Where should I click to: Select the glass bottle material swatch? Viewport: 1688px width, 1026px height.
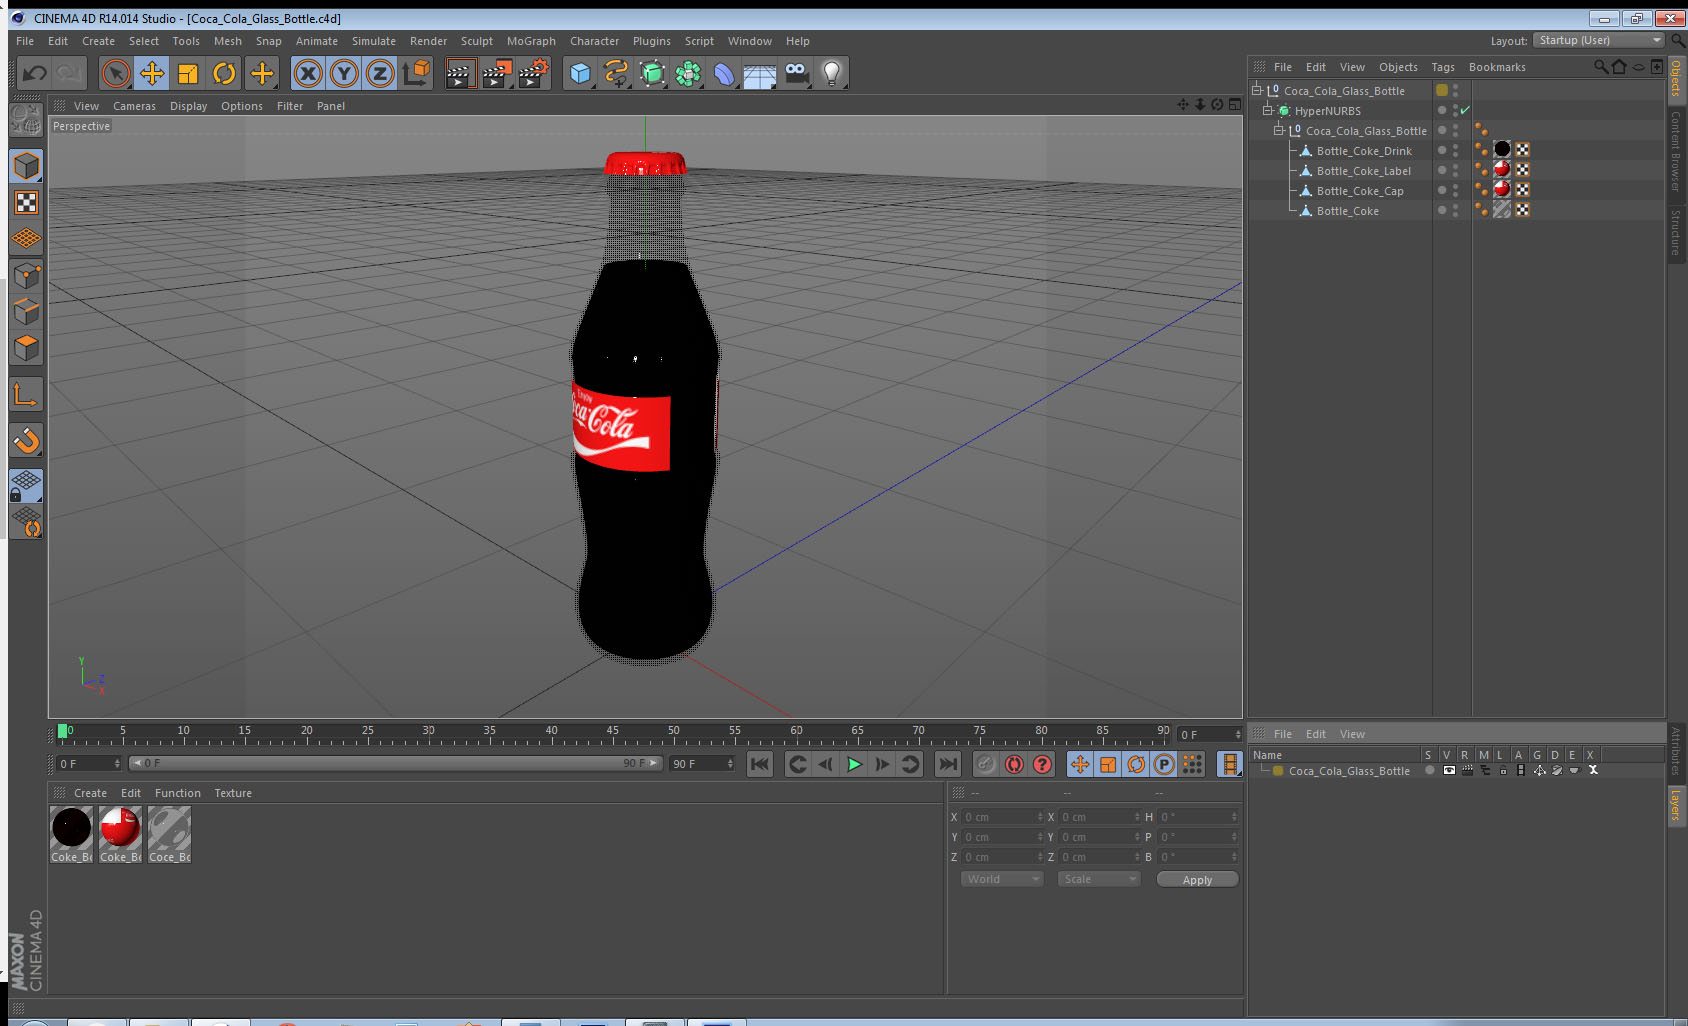click(169, 828)
